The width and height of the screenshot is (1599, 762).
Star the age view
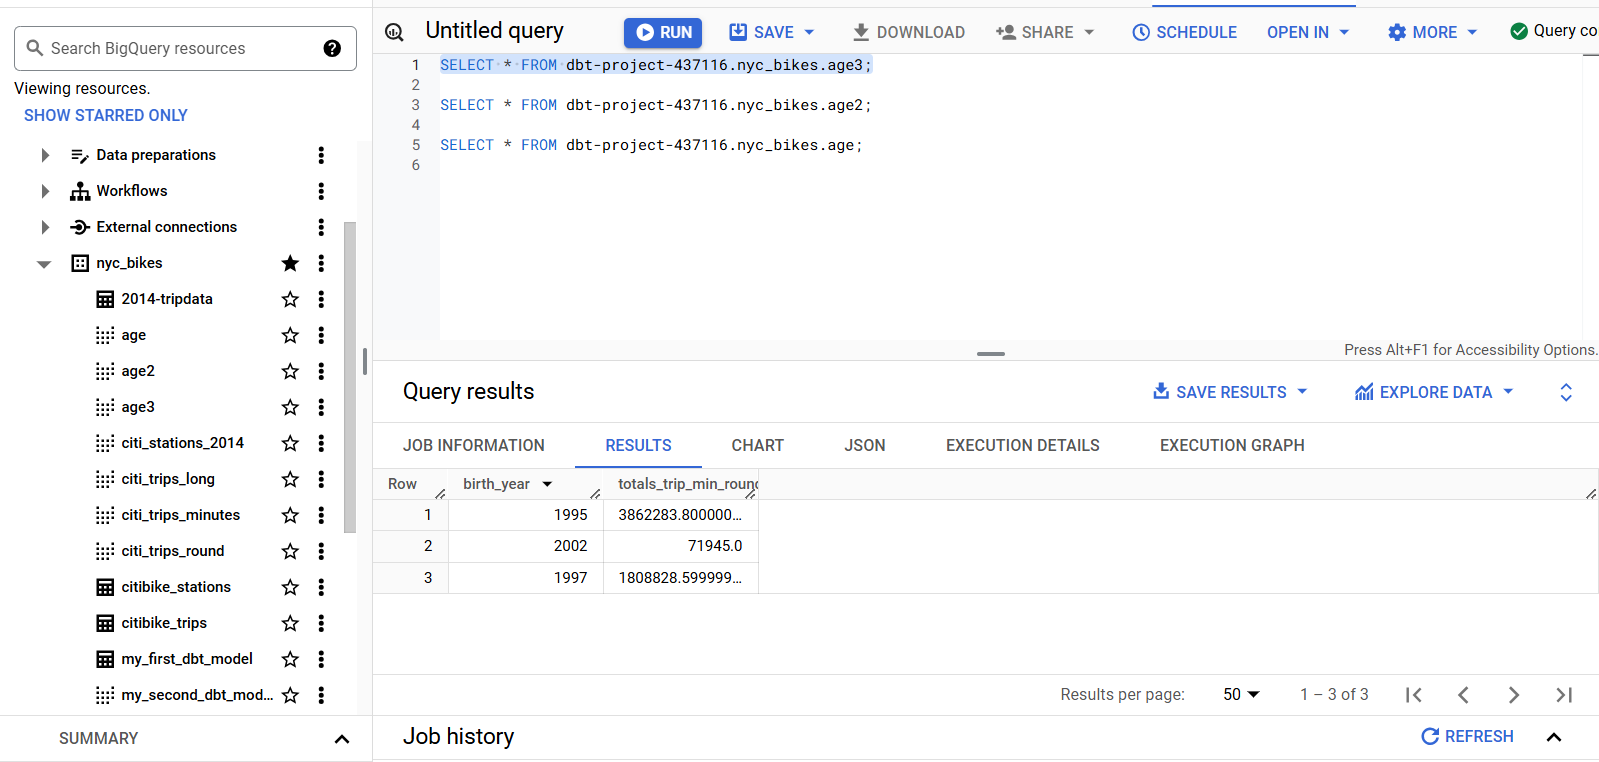click(x=290, y=335)
